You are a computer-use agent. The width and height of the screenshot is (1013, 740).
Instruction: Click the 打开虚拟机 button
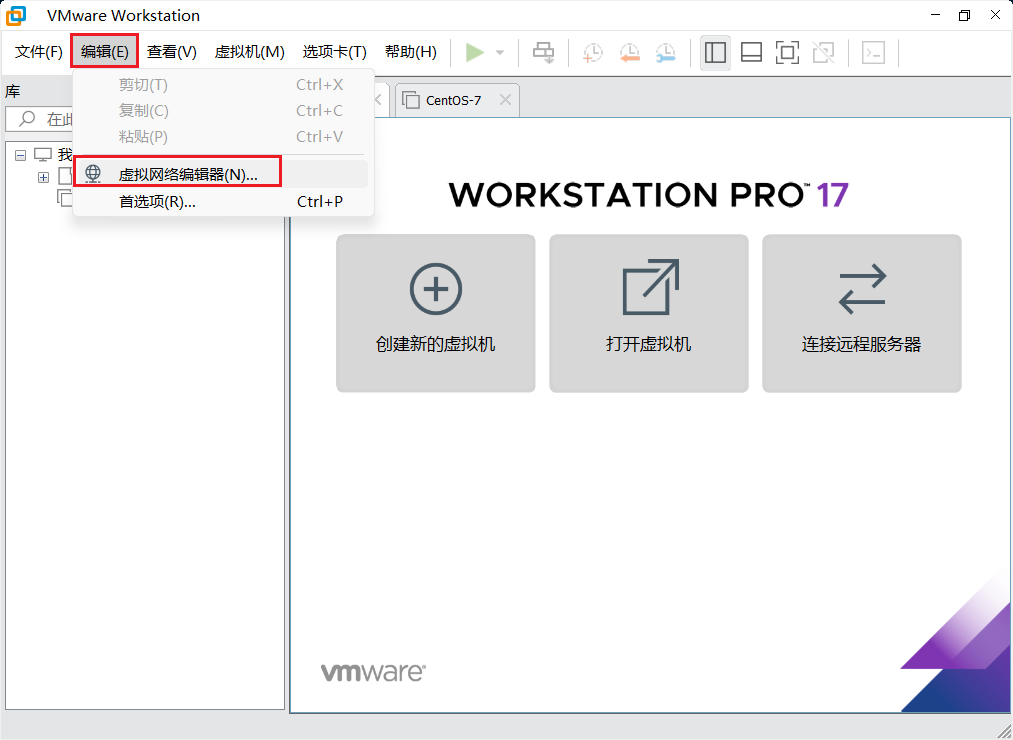click(x=649, y=313)
